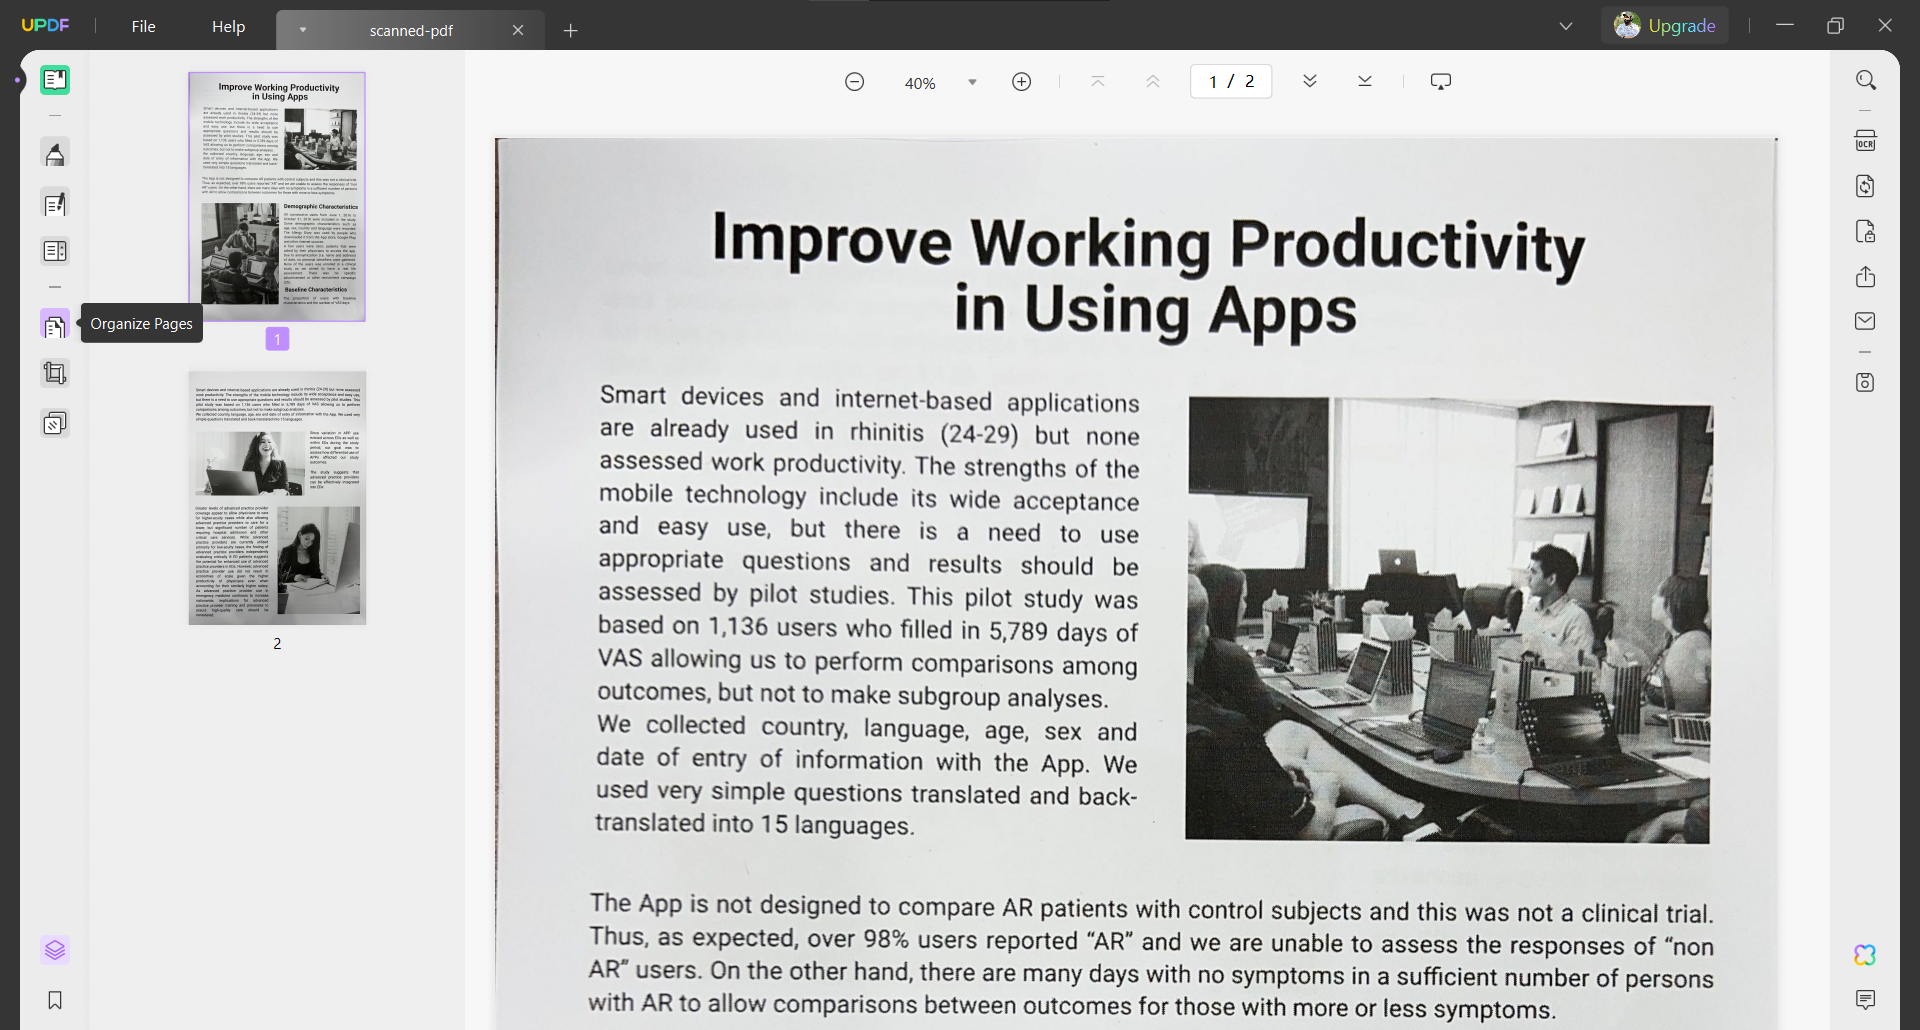Click the UPDF logo
Image resolution: width=1920 pixels, height=1030 pixels.
[46, 26]
